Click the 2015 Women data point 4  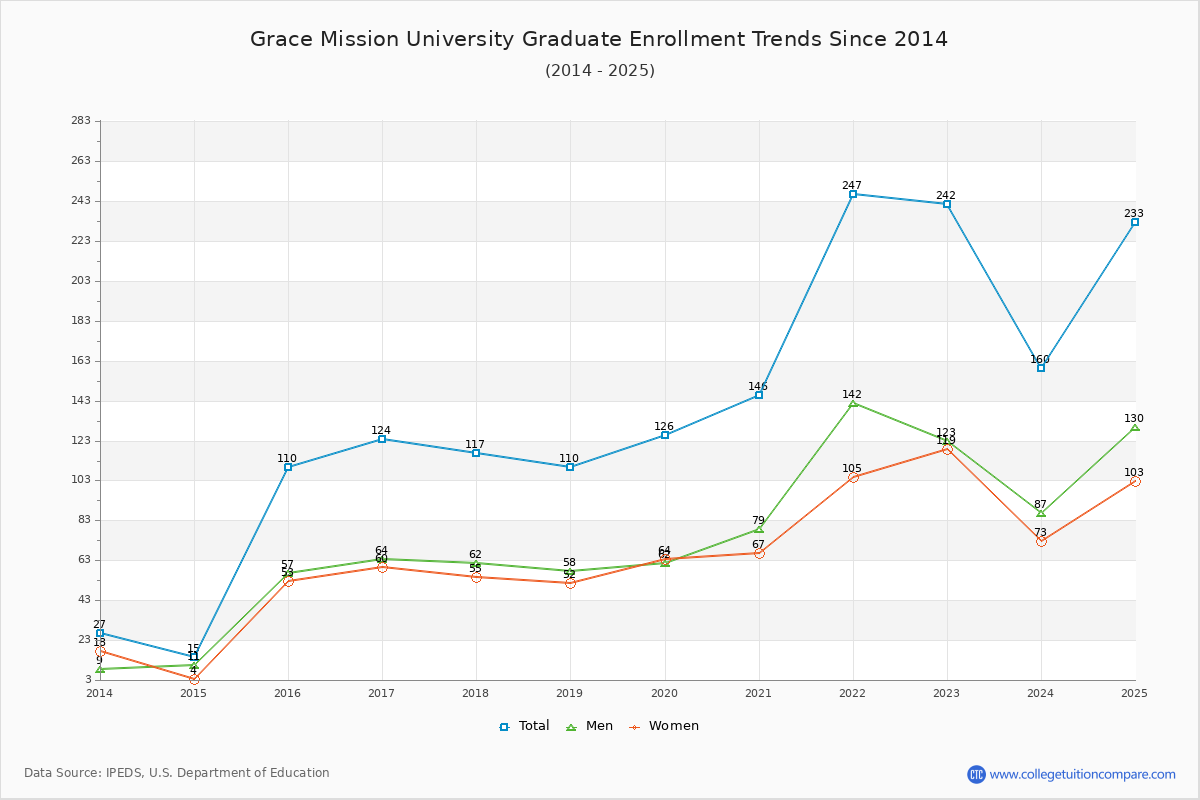pyautogui.click(x=194, y=679)
